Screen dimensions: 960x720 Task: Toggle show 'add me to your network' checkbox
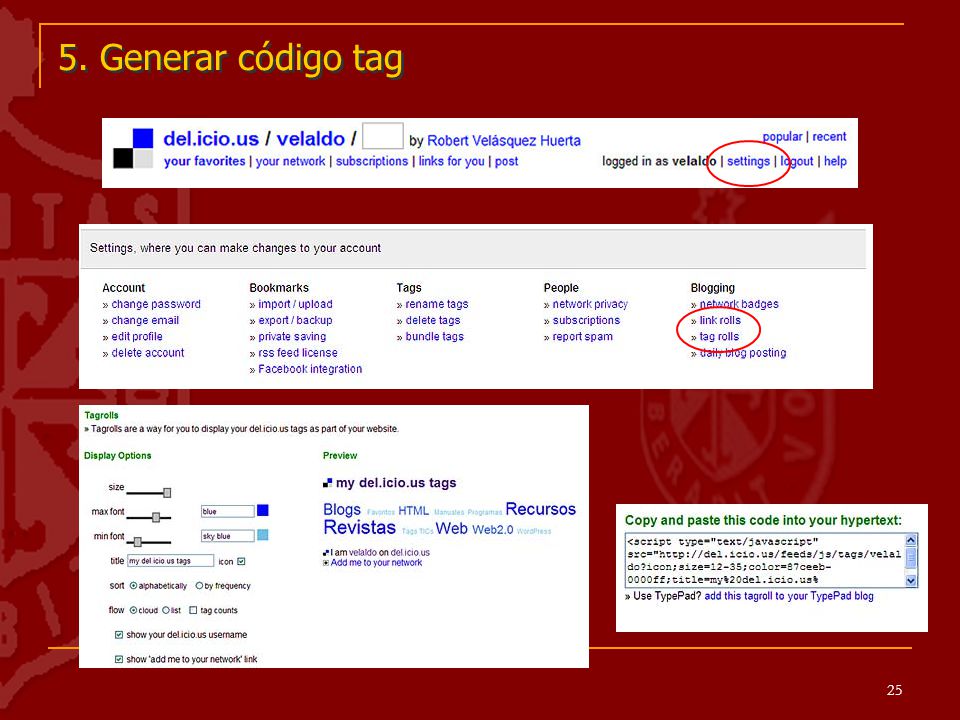click(x=119, y=659)
